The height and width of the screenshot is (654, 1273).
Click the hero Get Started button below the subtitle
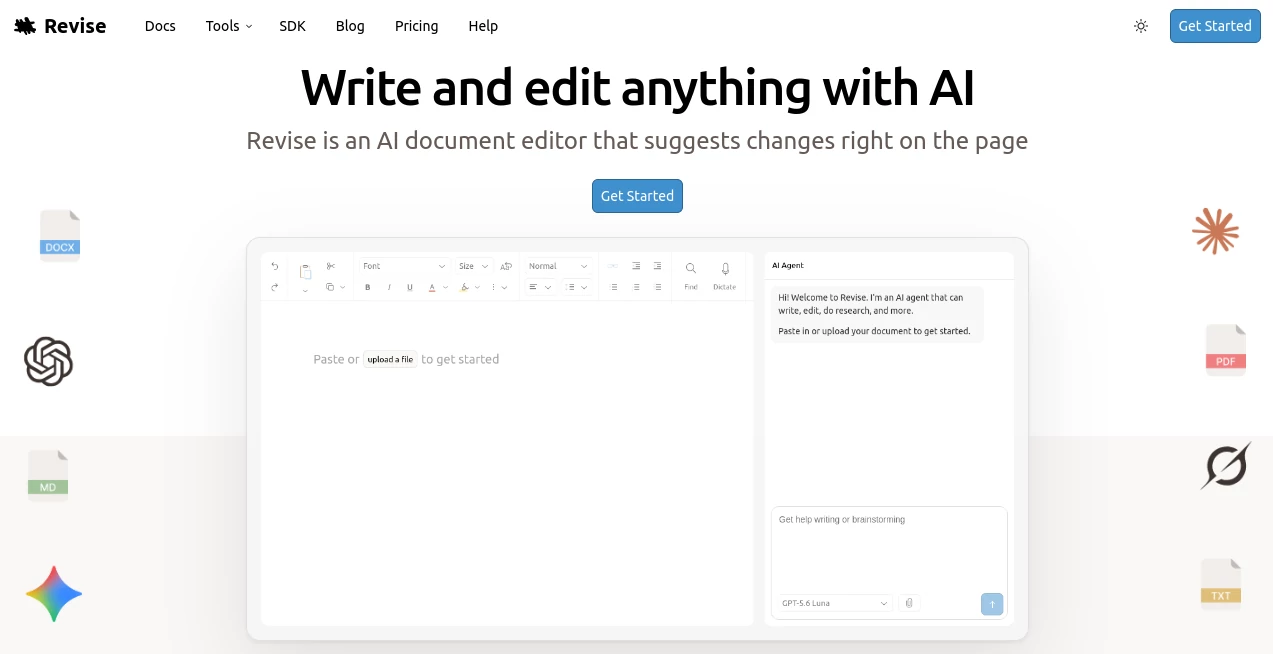pos(637,196)
